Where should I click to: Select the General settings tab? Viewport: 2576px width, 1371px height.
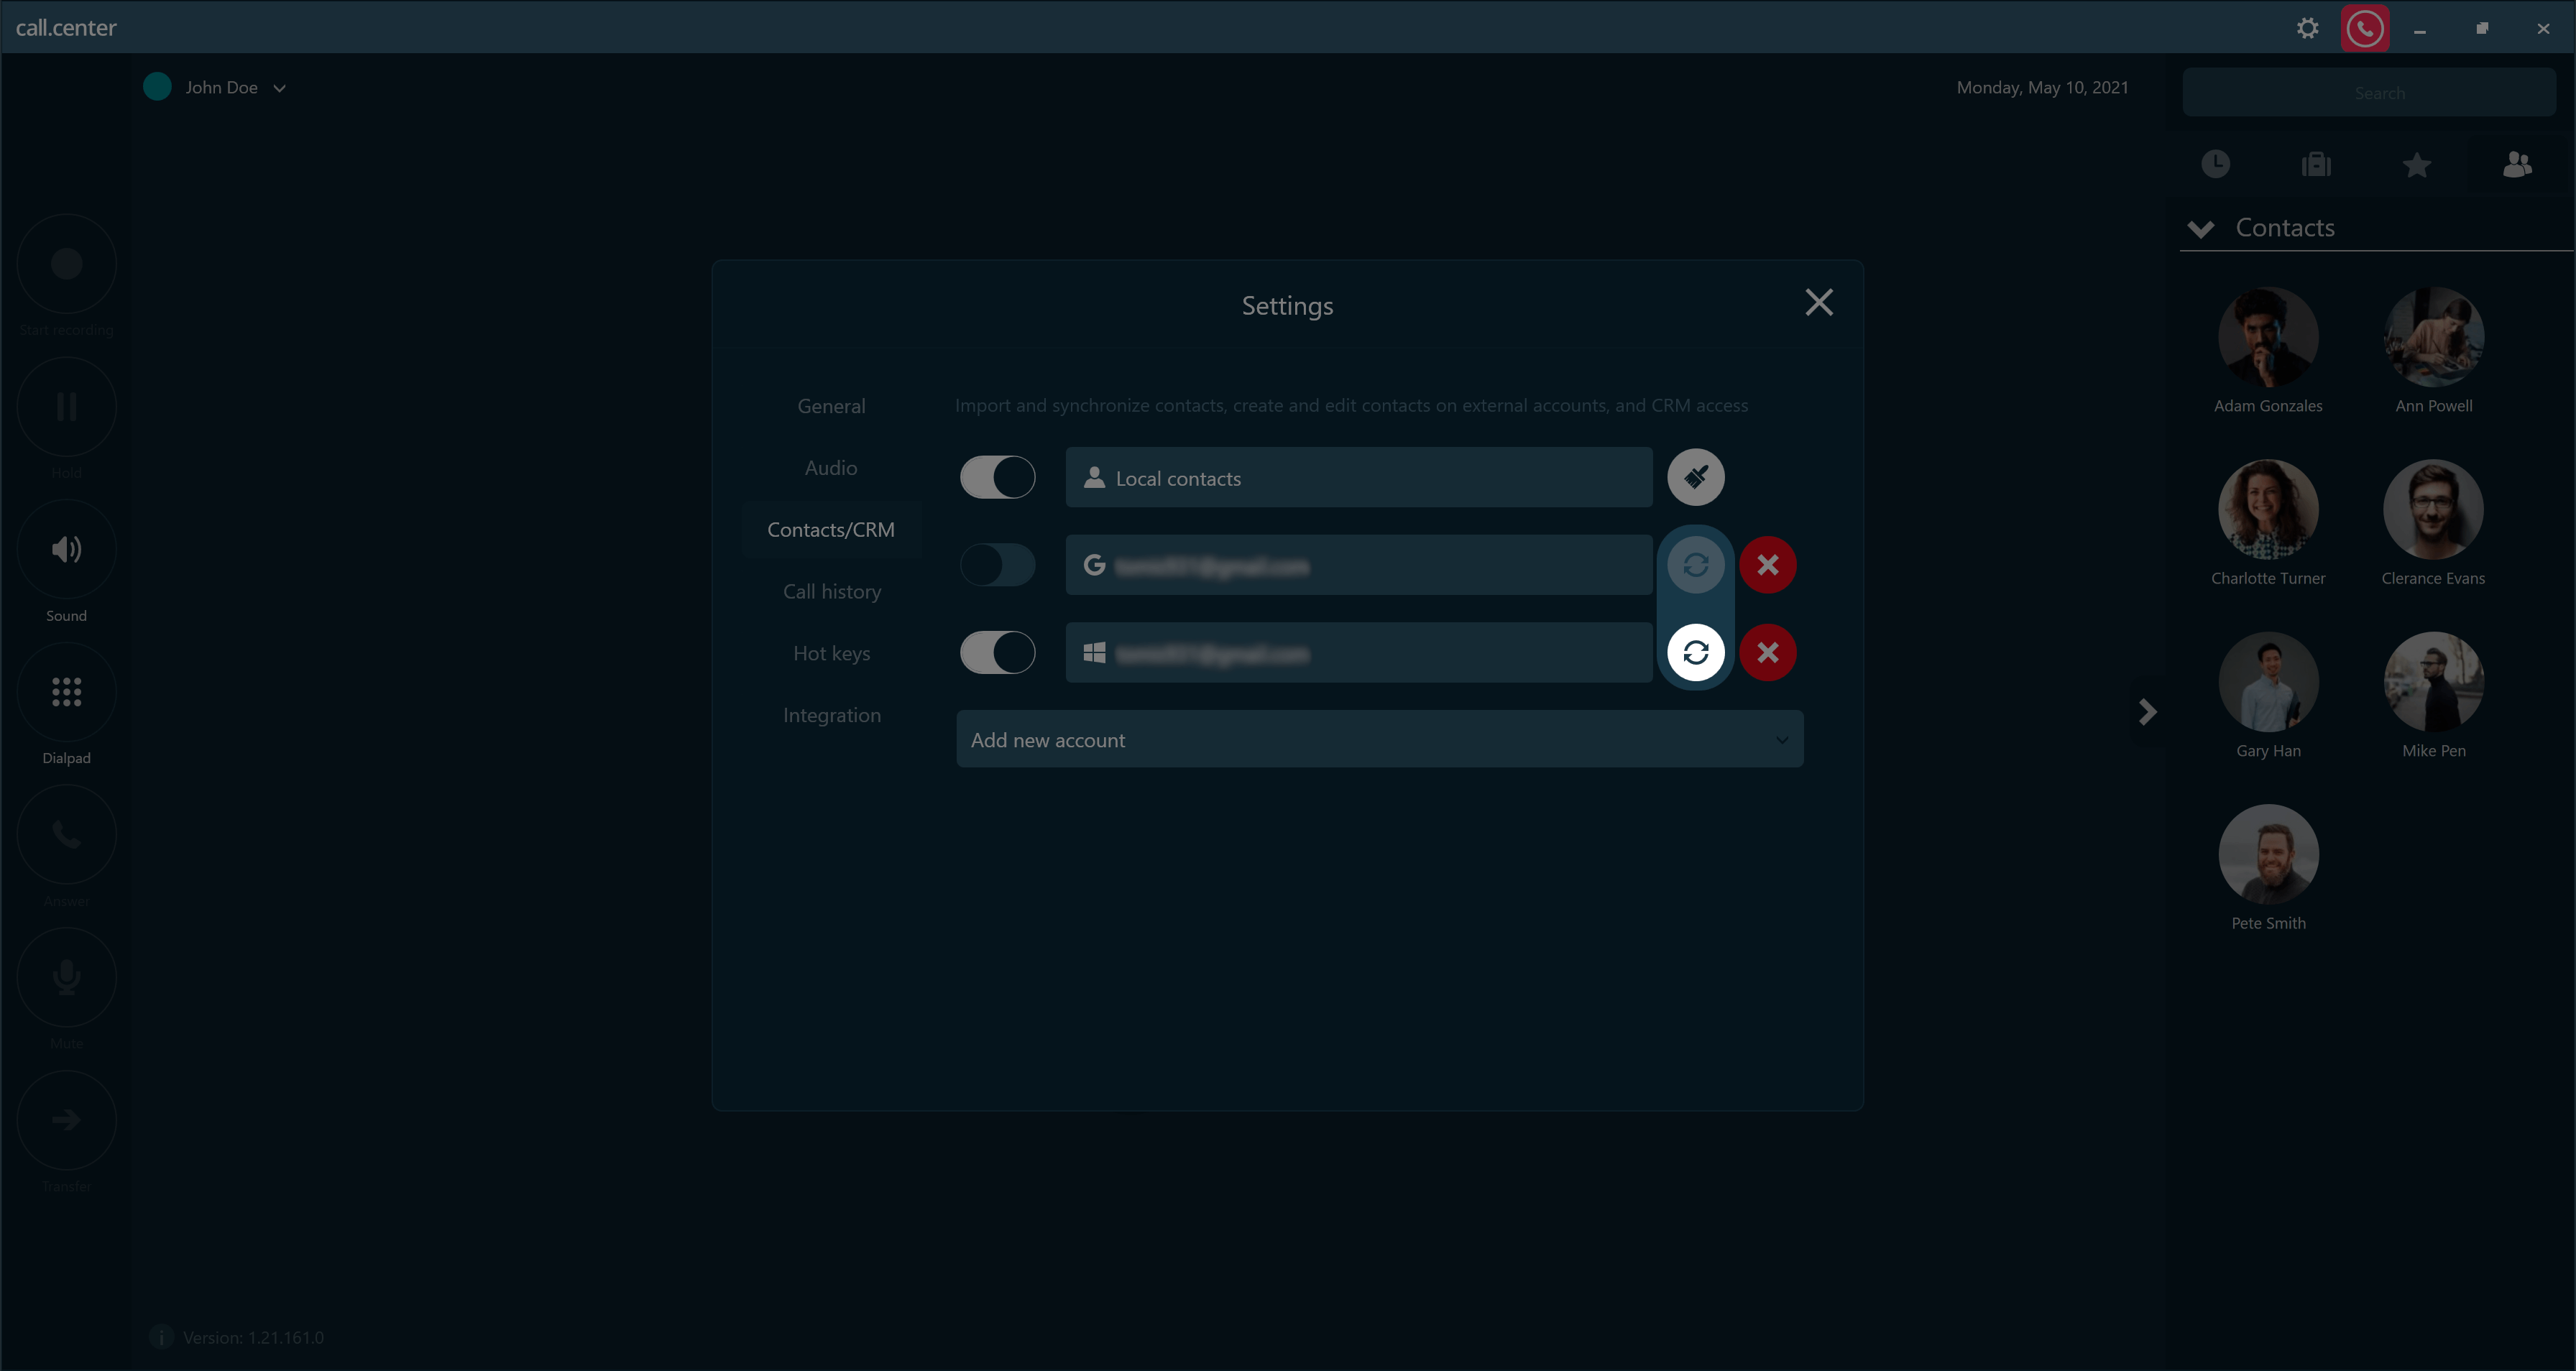(x=832, y=405)
